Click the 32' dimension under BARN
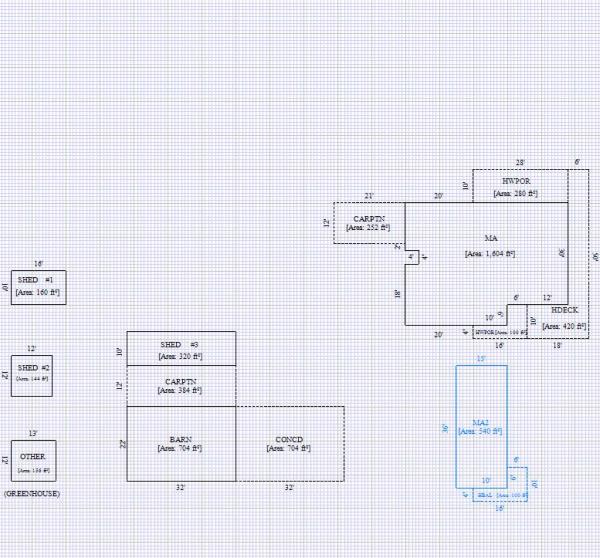 tap(181, 488)
